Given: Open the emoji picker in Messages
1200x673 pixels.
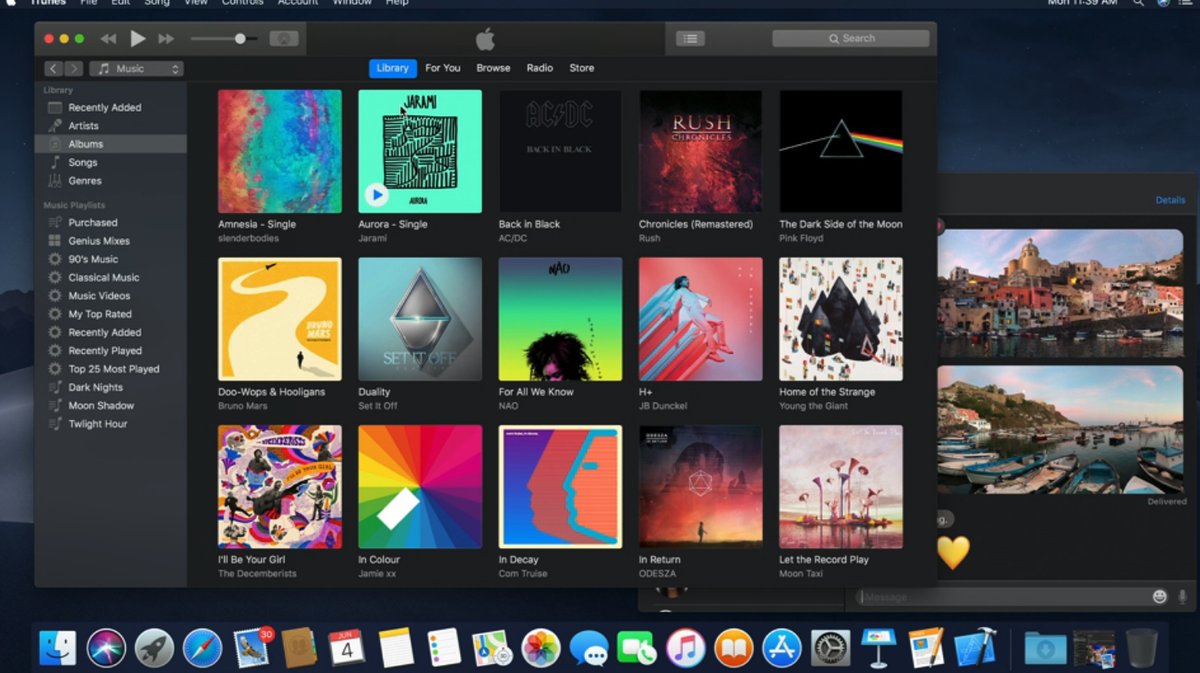Looking at the screenshot, I should point(1160,597).
